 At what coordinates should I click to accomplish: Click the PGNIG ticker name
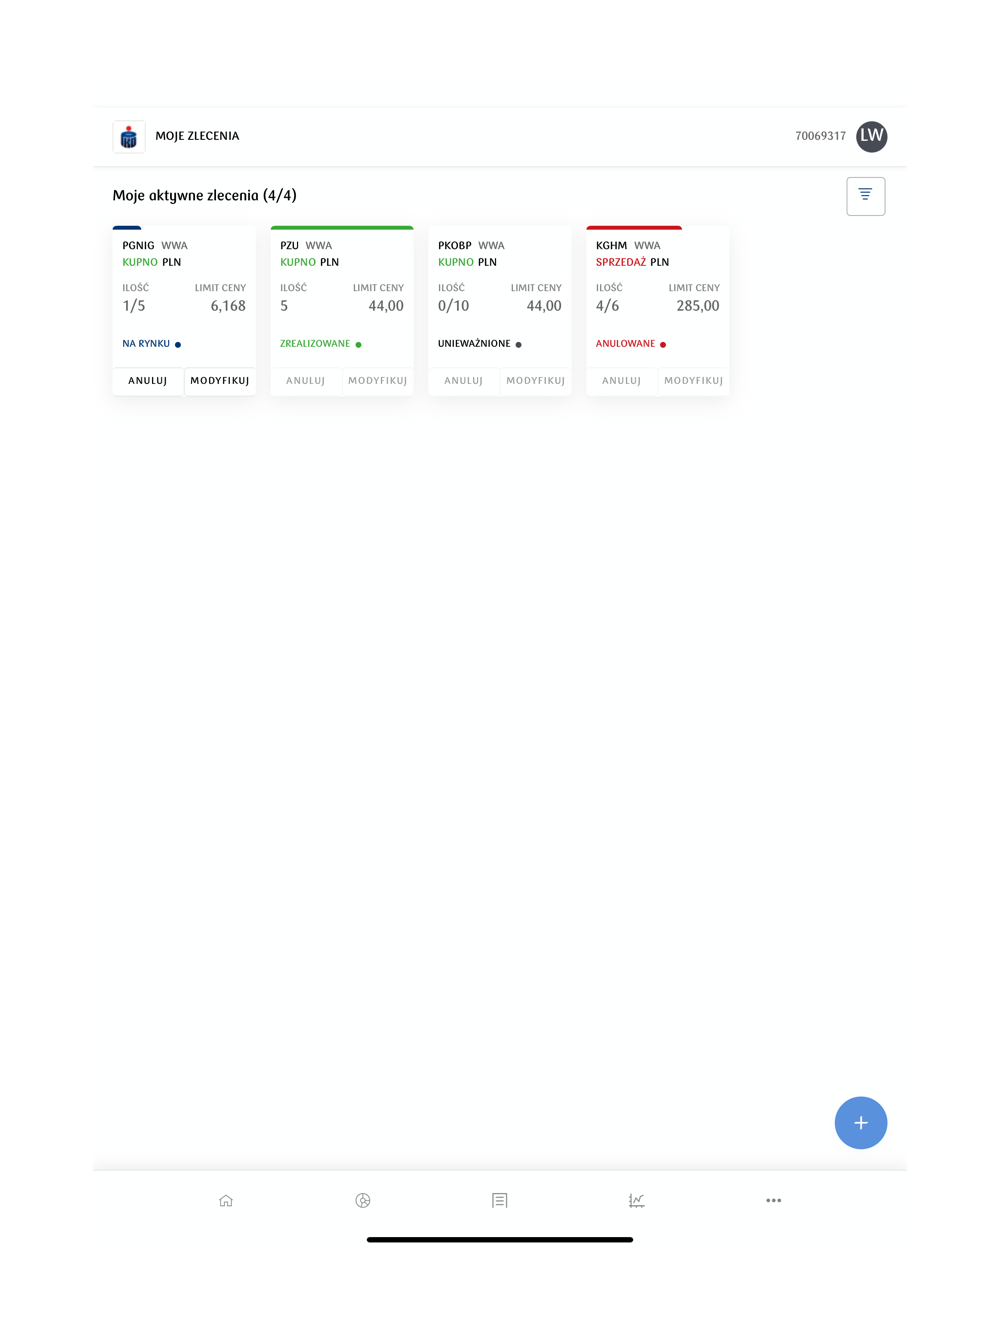139,245
